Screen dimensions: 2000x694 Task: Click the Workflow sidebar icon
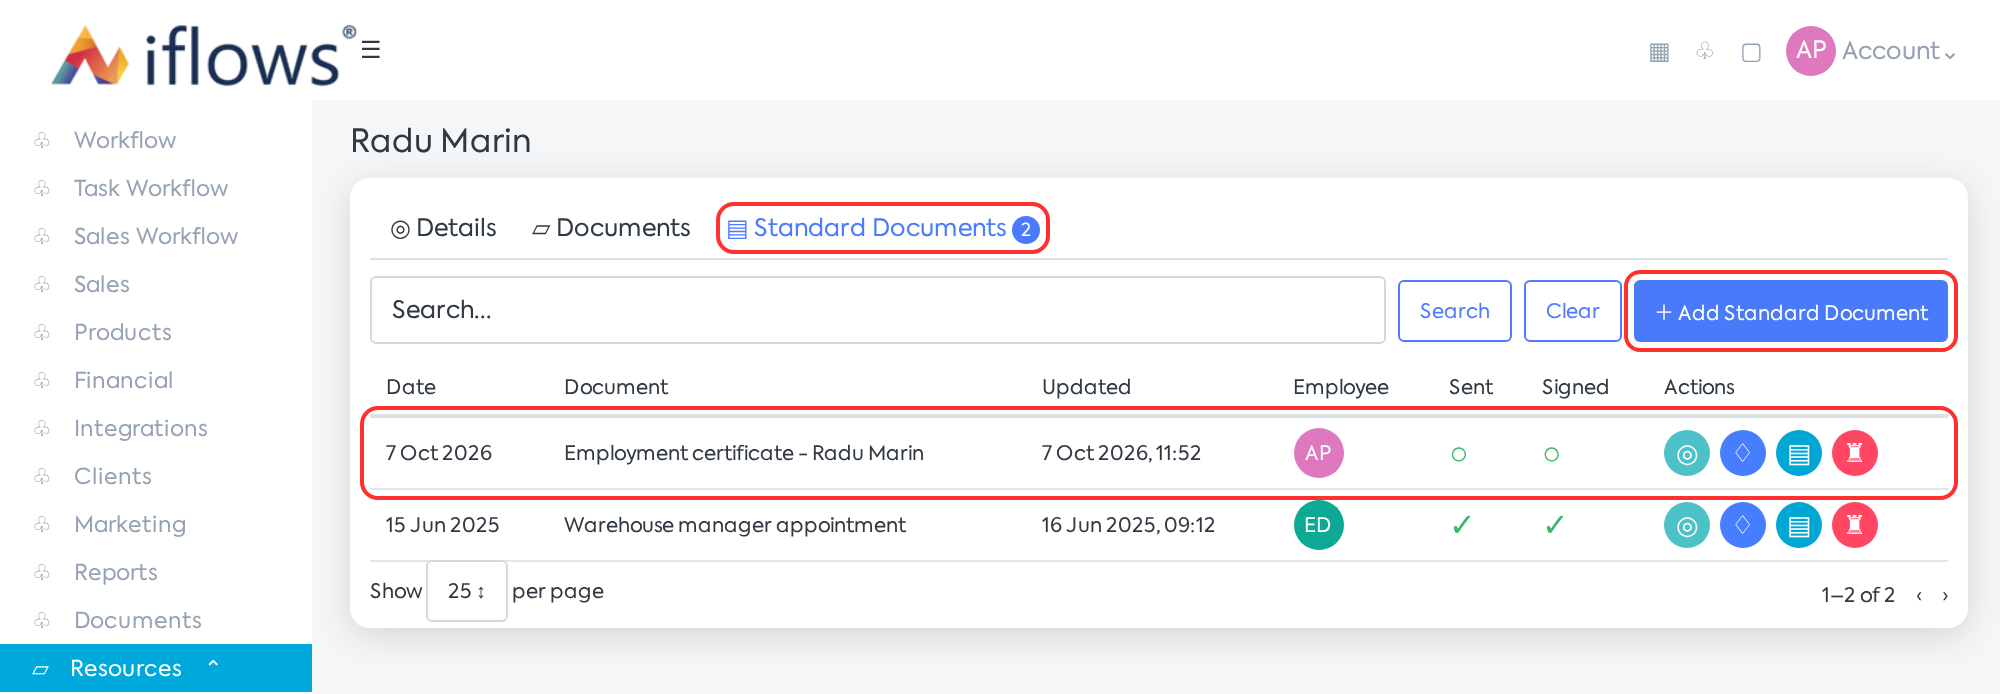point(42,140)
